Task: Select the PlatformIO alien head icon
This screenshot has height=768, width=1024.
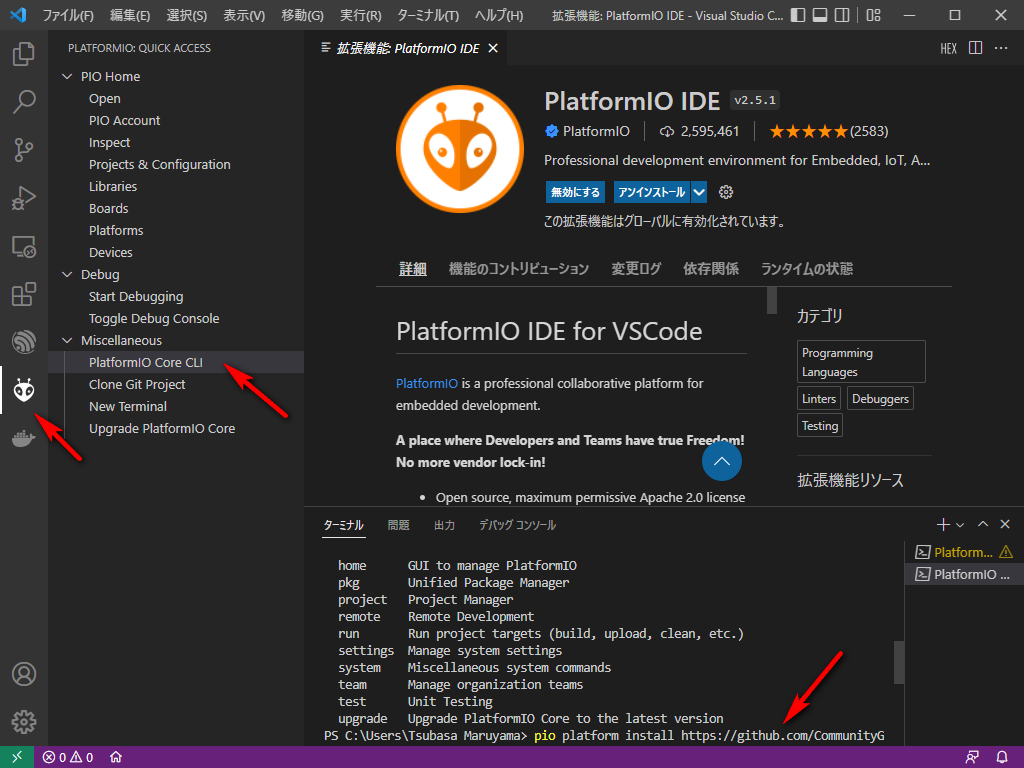Action: pyautogui.click(x=24, y=390)
